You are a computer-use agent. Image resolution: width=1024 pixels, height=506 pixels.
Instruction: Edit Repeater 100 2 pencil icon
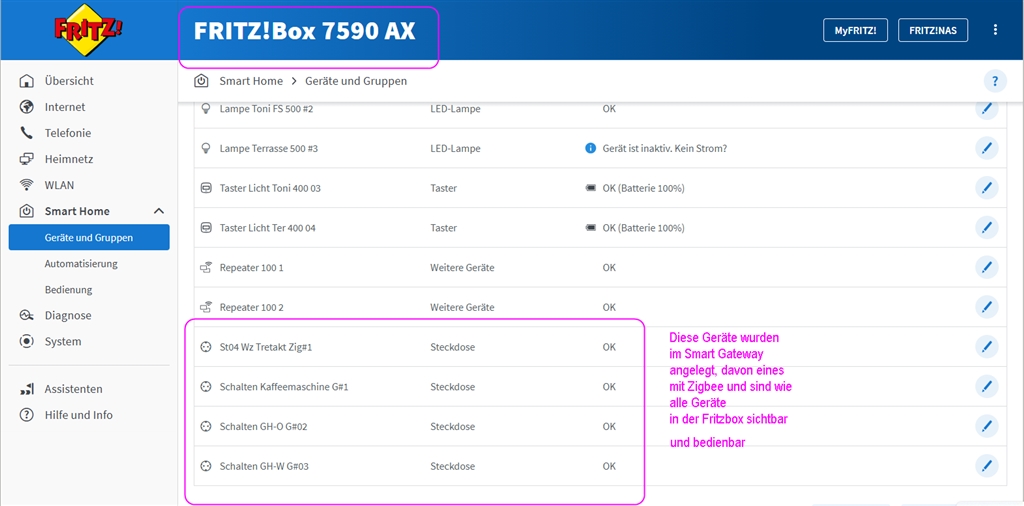(987, 307)
